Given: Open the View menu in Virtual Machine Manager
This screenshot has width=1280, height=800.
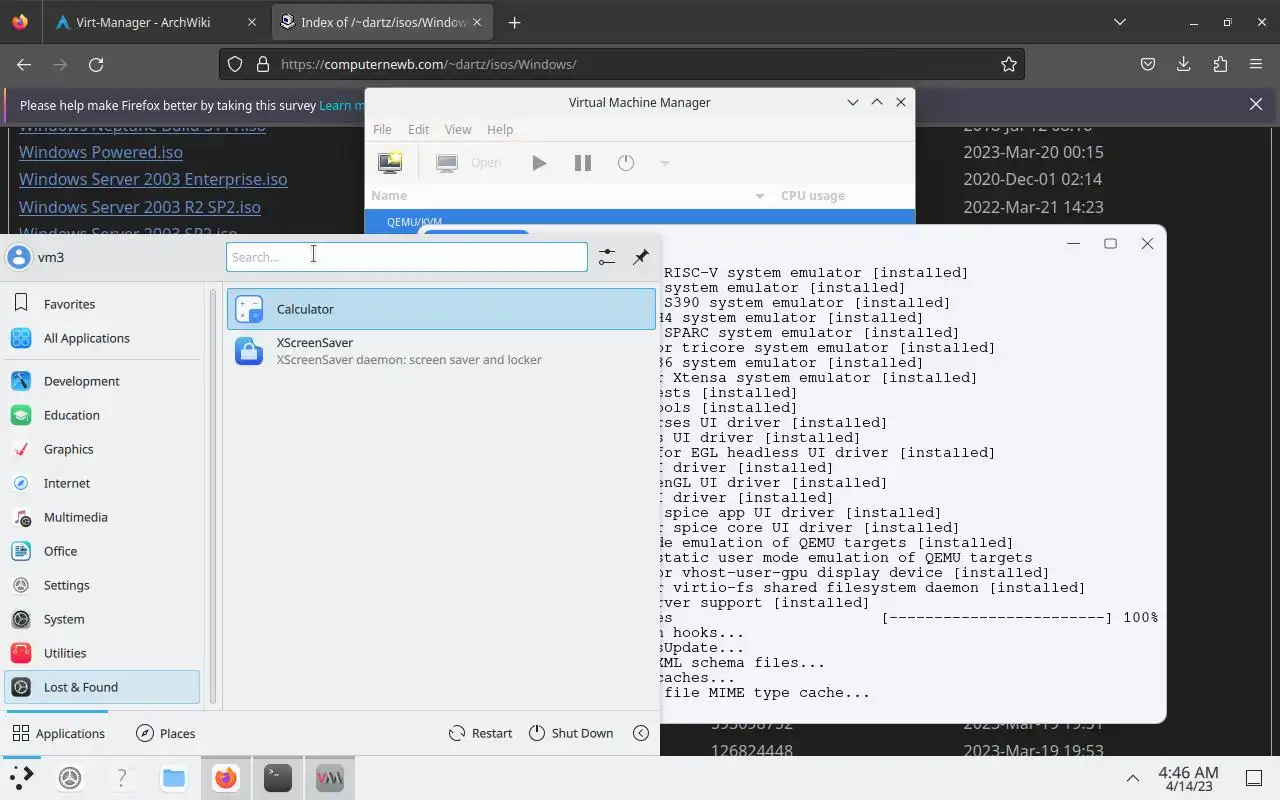Looking at the screenshot, I should [x=458, y=129].
